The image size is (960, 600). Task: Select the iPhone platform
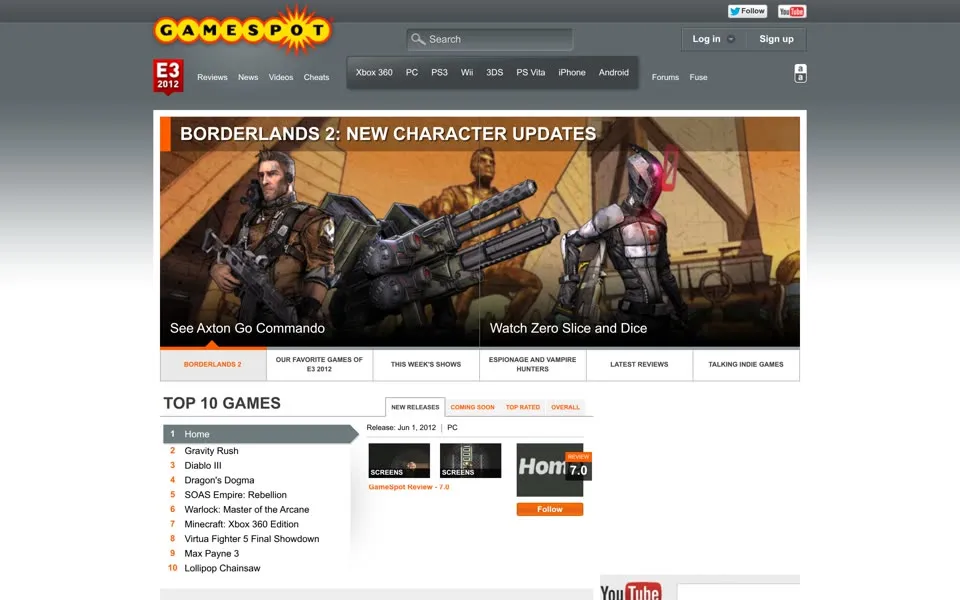point(571,72)
